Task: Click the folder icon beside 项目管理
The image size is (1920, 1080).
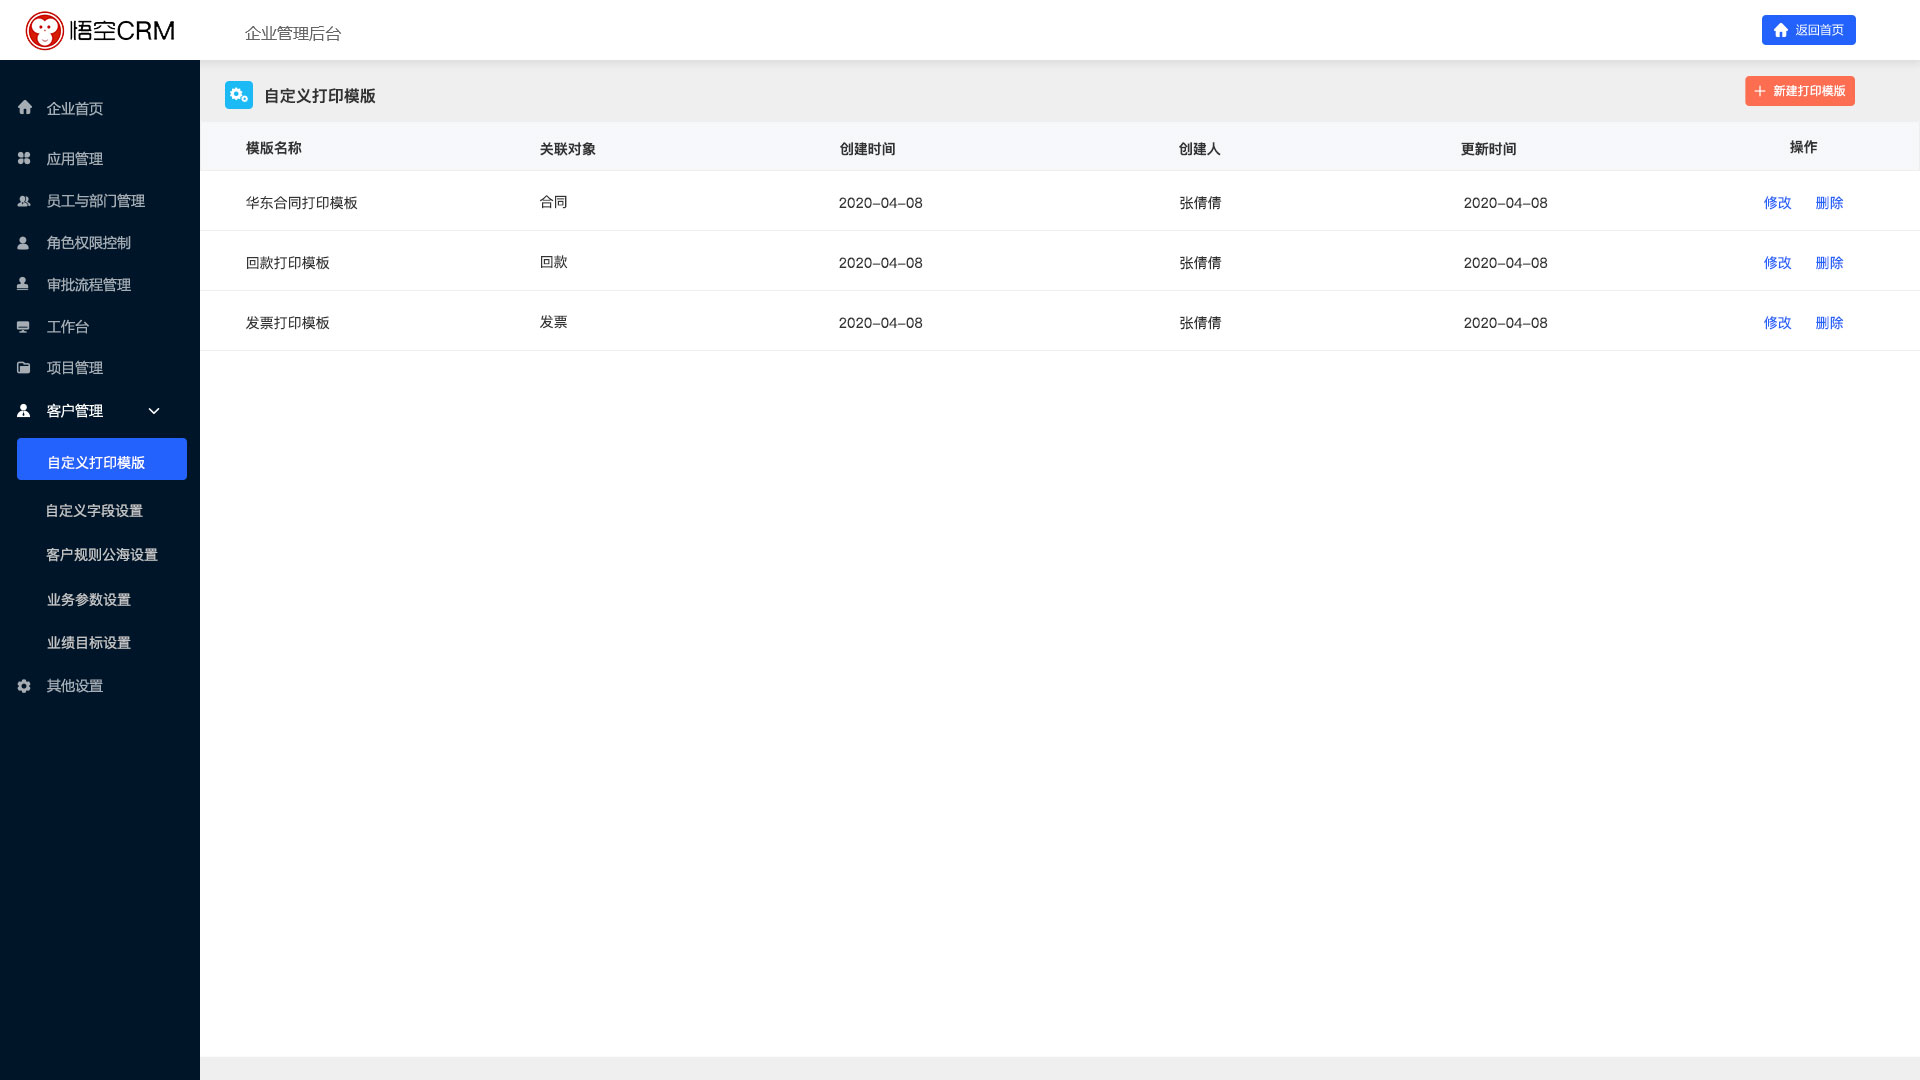Action: pyautogui.click(x=23, y=368)
